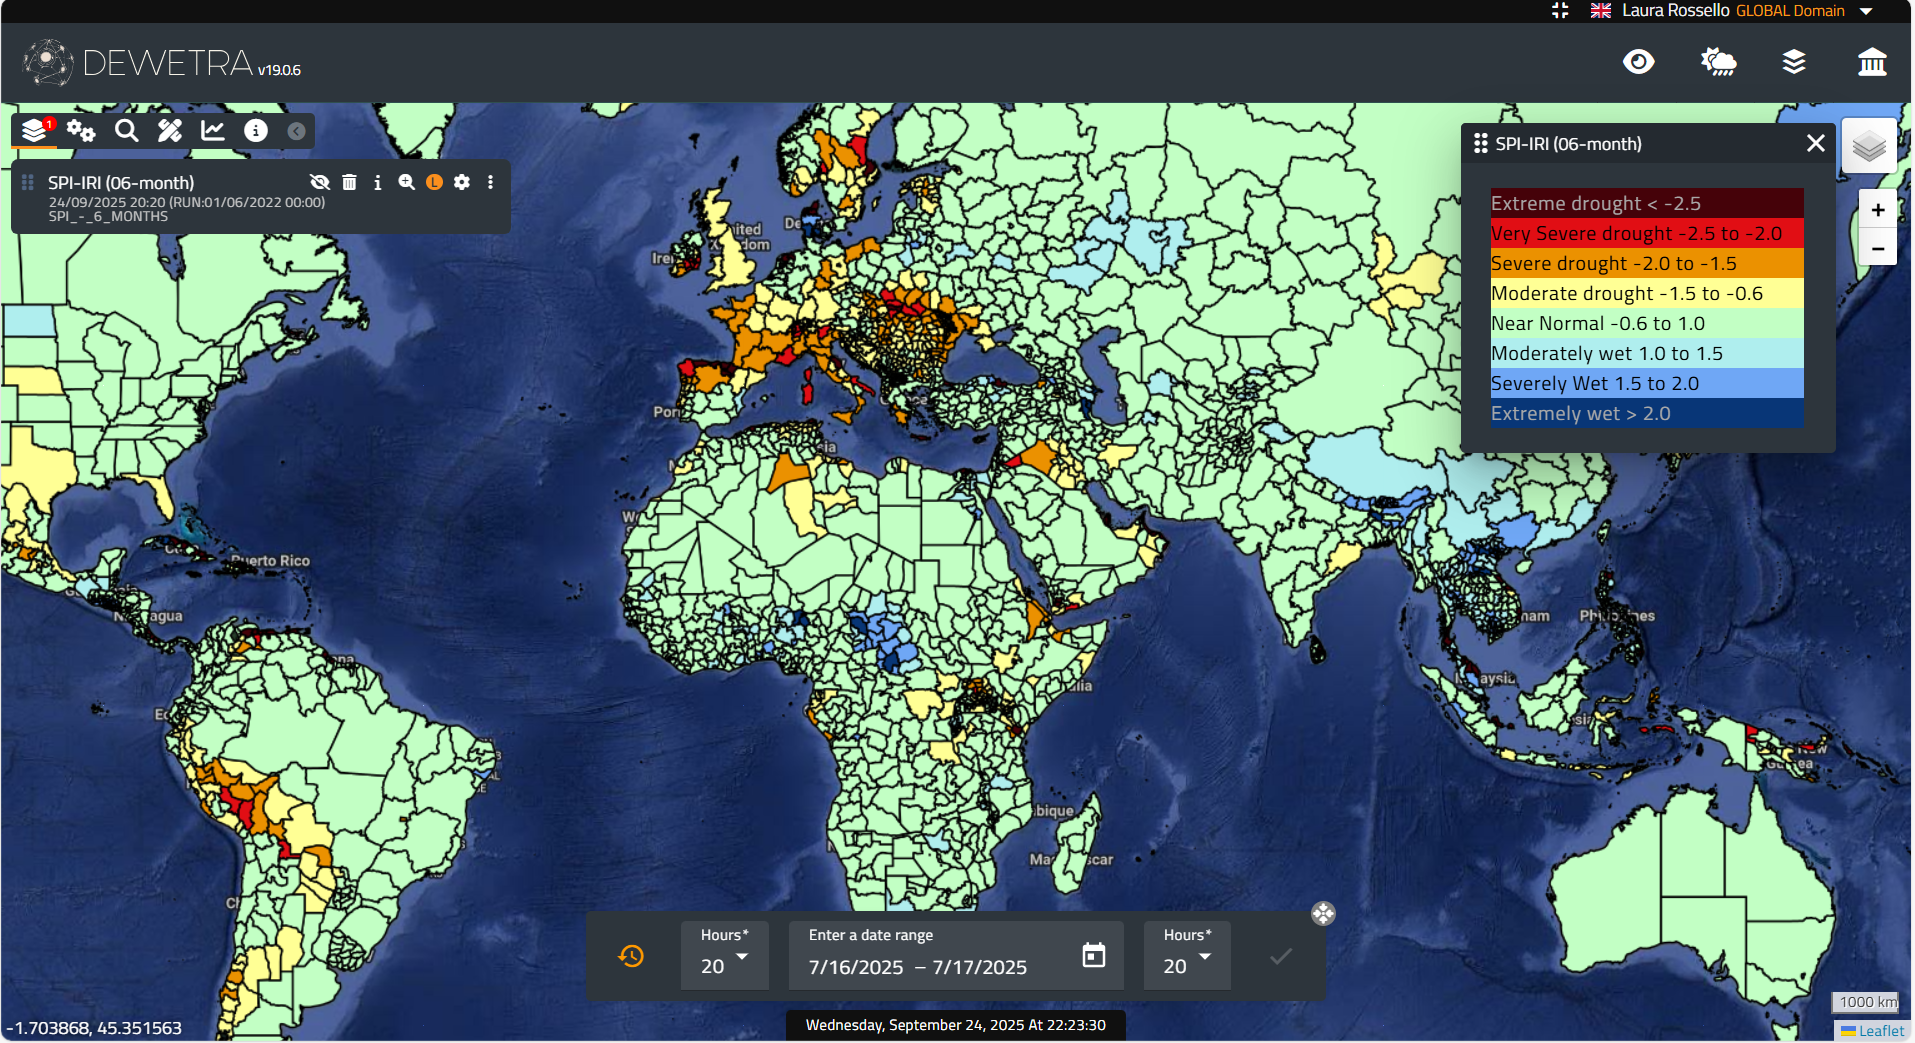Open the layers tab with the red badge
Viewport: 1915px width, 1043px height.
(35, 131)
